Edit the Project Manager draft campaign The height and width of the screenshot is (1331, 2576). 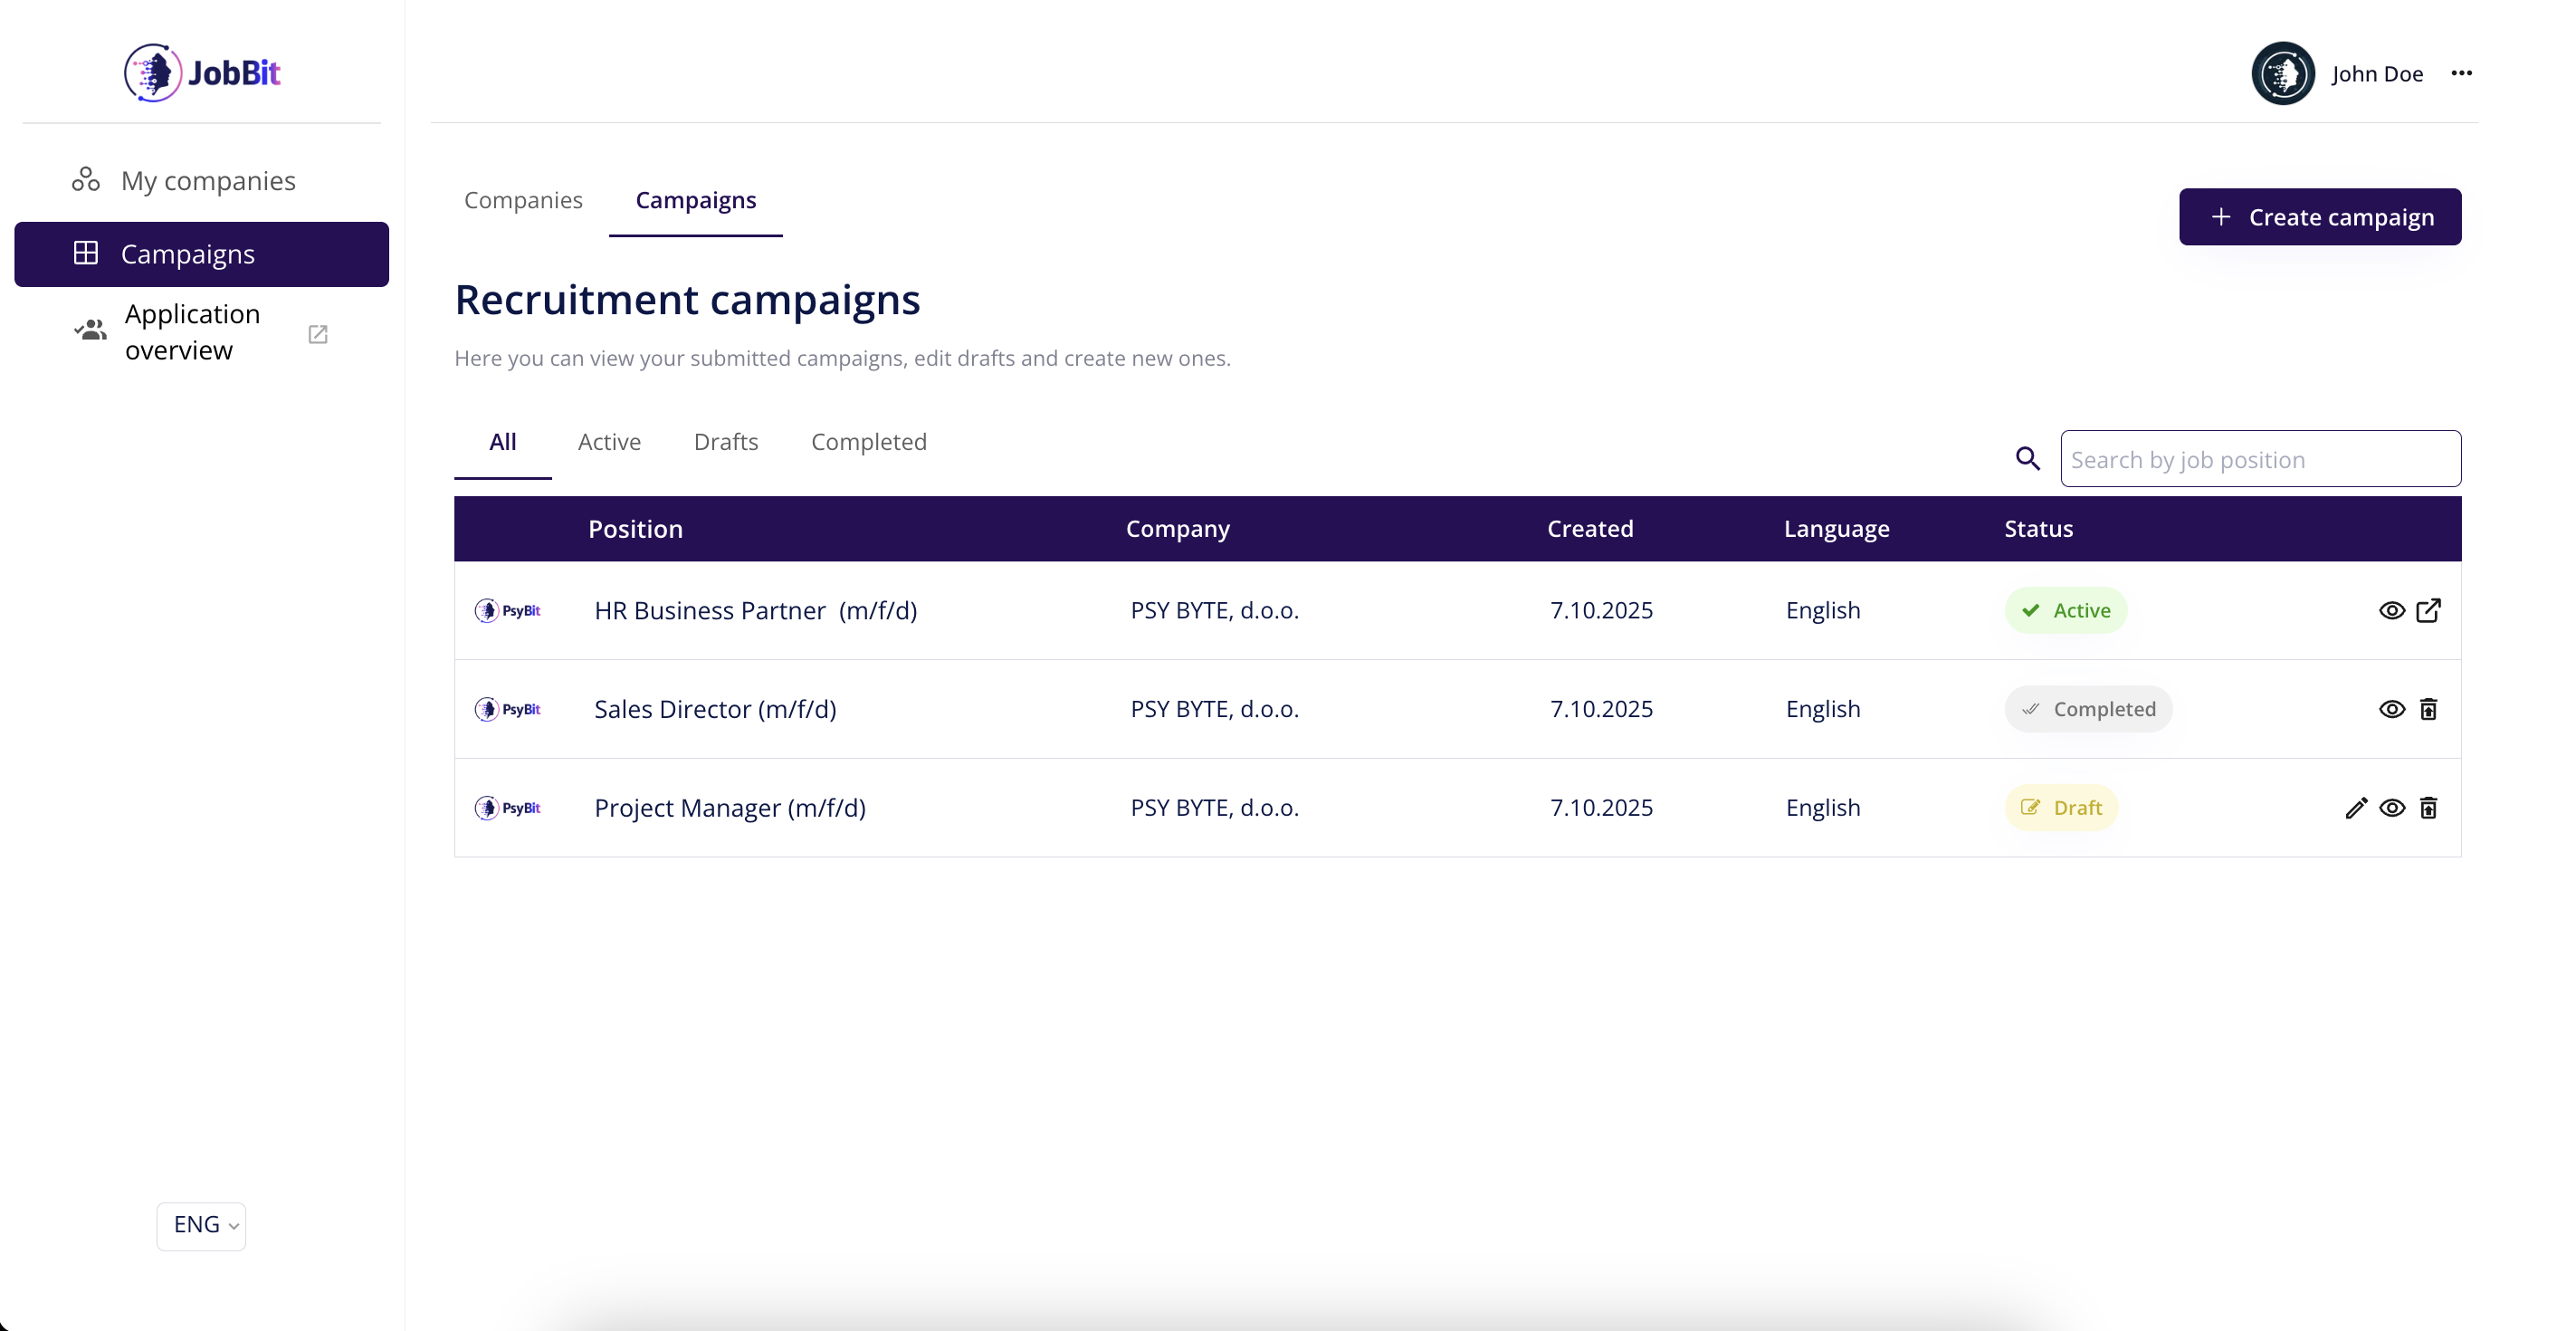point(2356,808)
